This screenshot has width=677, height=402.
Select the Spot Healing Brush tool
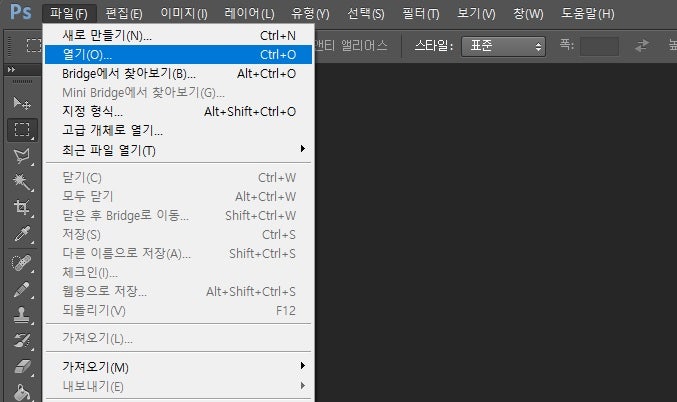click(x=22, y=263)
